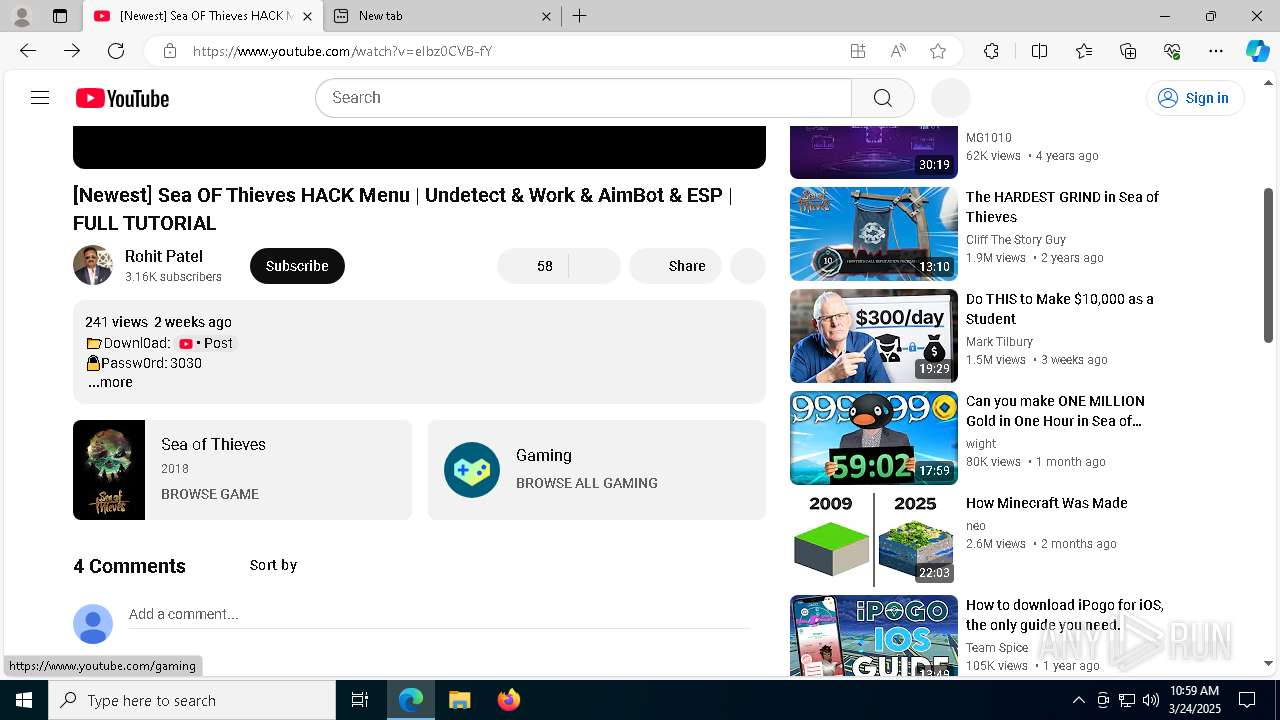The width and height of the screenshot is (1280, 720).
Task: Open The HARDEST GRIND in Sea of Thieves thumbnail
Action: point(874,234)
